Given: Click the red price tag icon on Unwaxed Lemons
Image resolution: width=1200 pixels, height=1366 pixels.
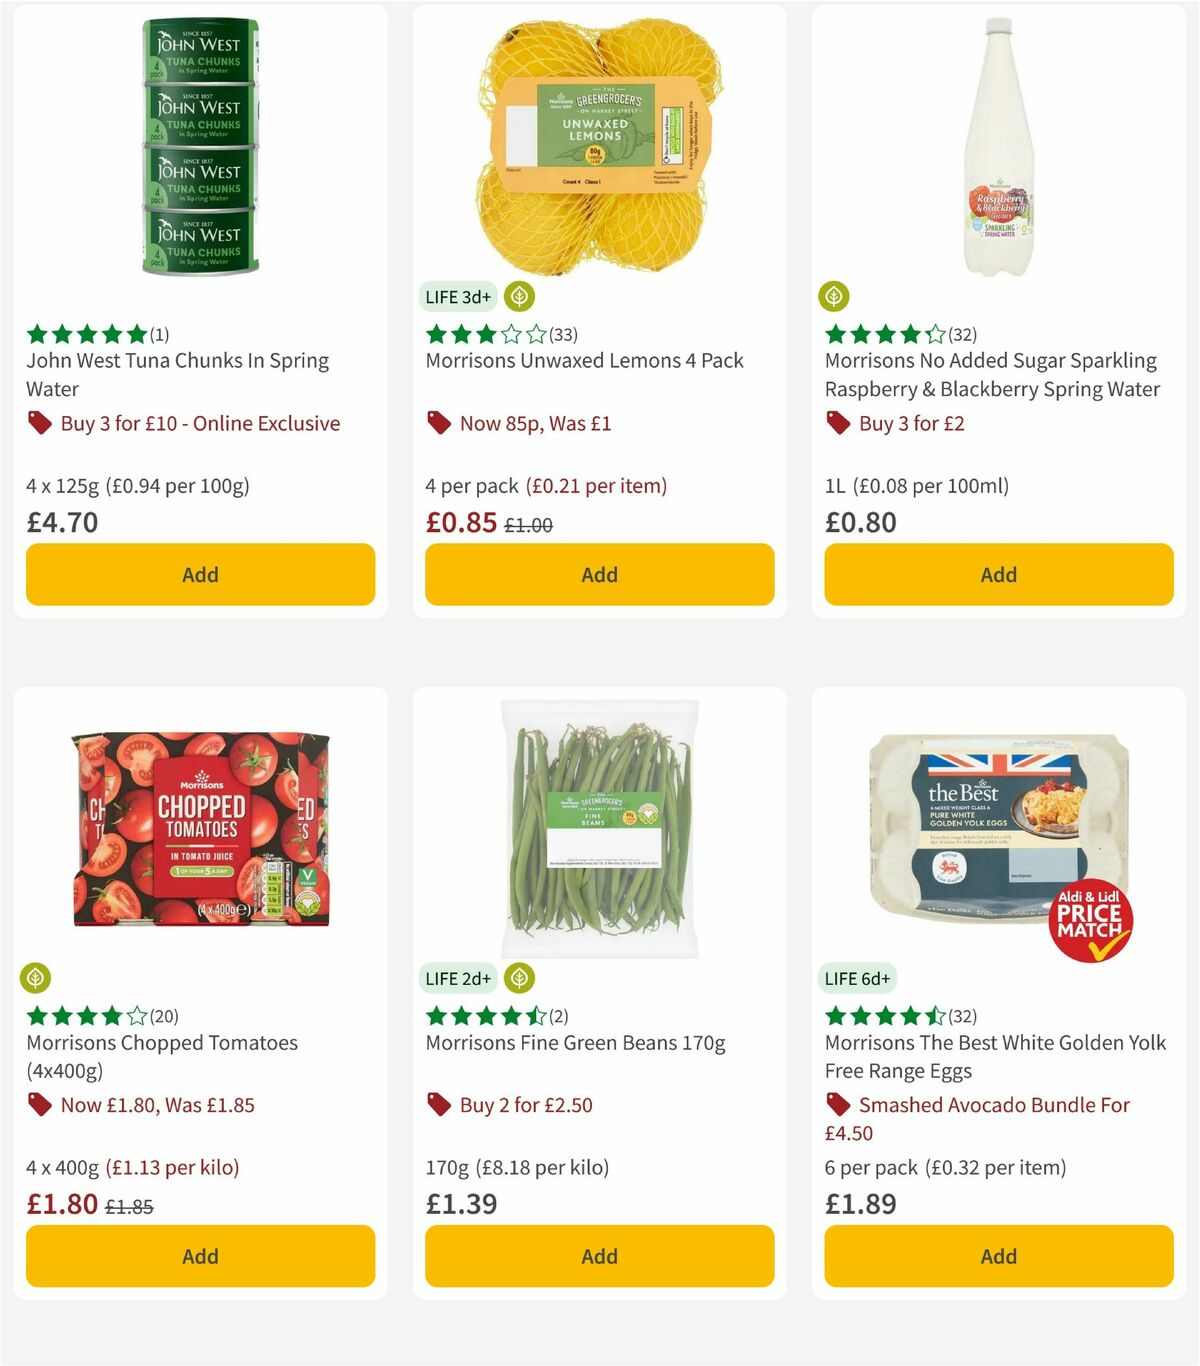Looking at the screenshot, I should pos(439,424).
